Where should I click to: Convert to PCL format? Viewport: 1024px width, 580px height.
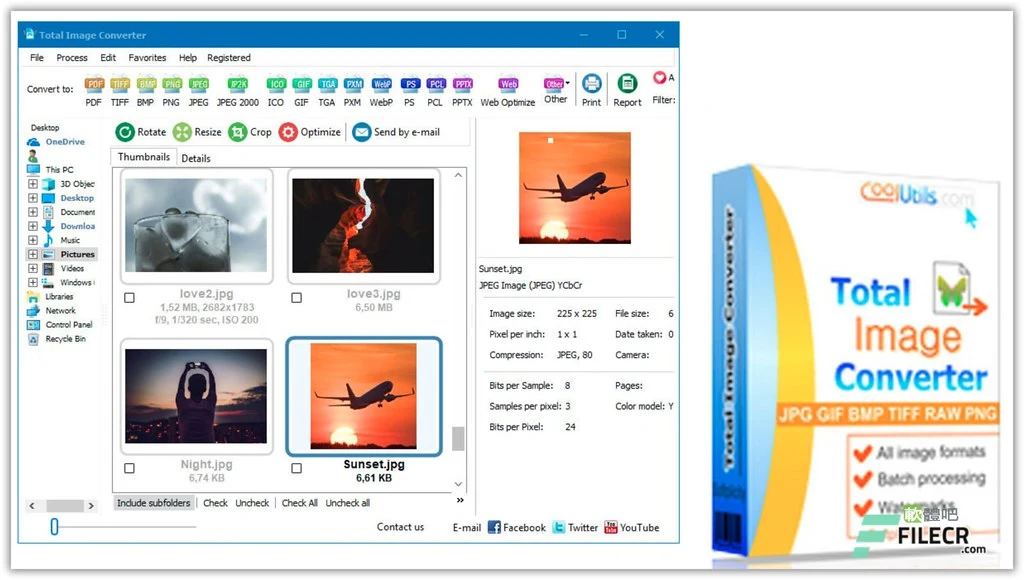coord(435,91)
